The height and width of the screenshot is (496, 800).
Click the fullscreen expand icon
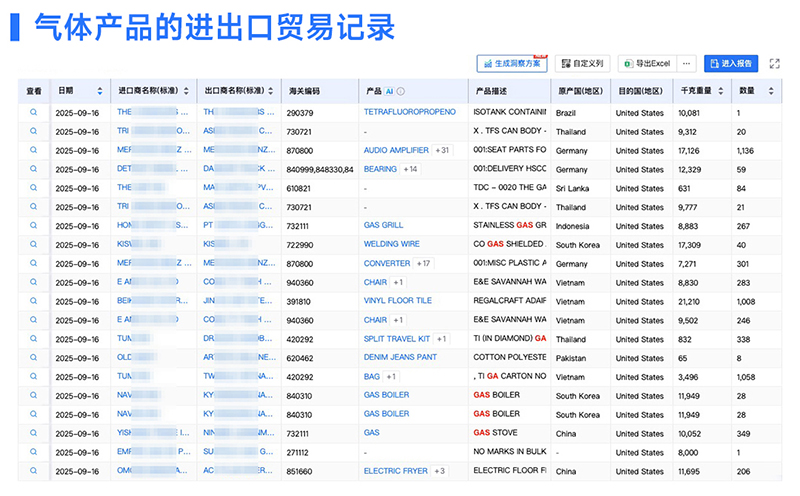[x=774, y=63]
